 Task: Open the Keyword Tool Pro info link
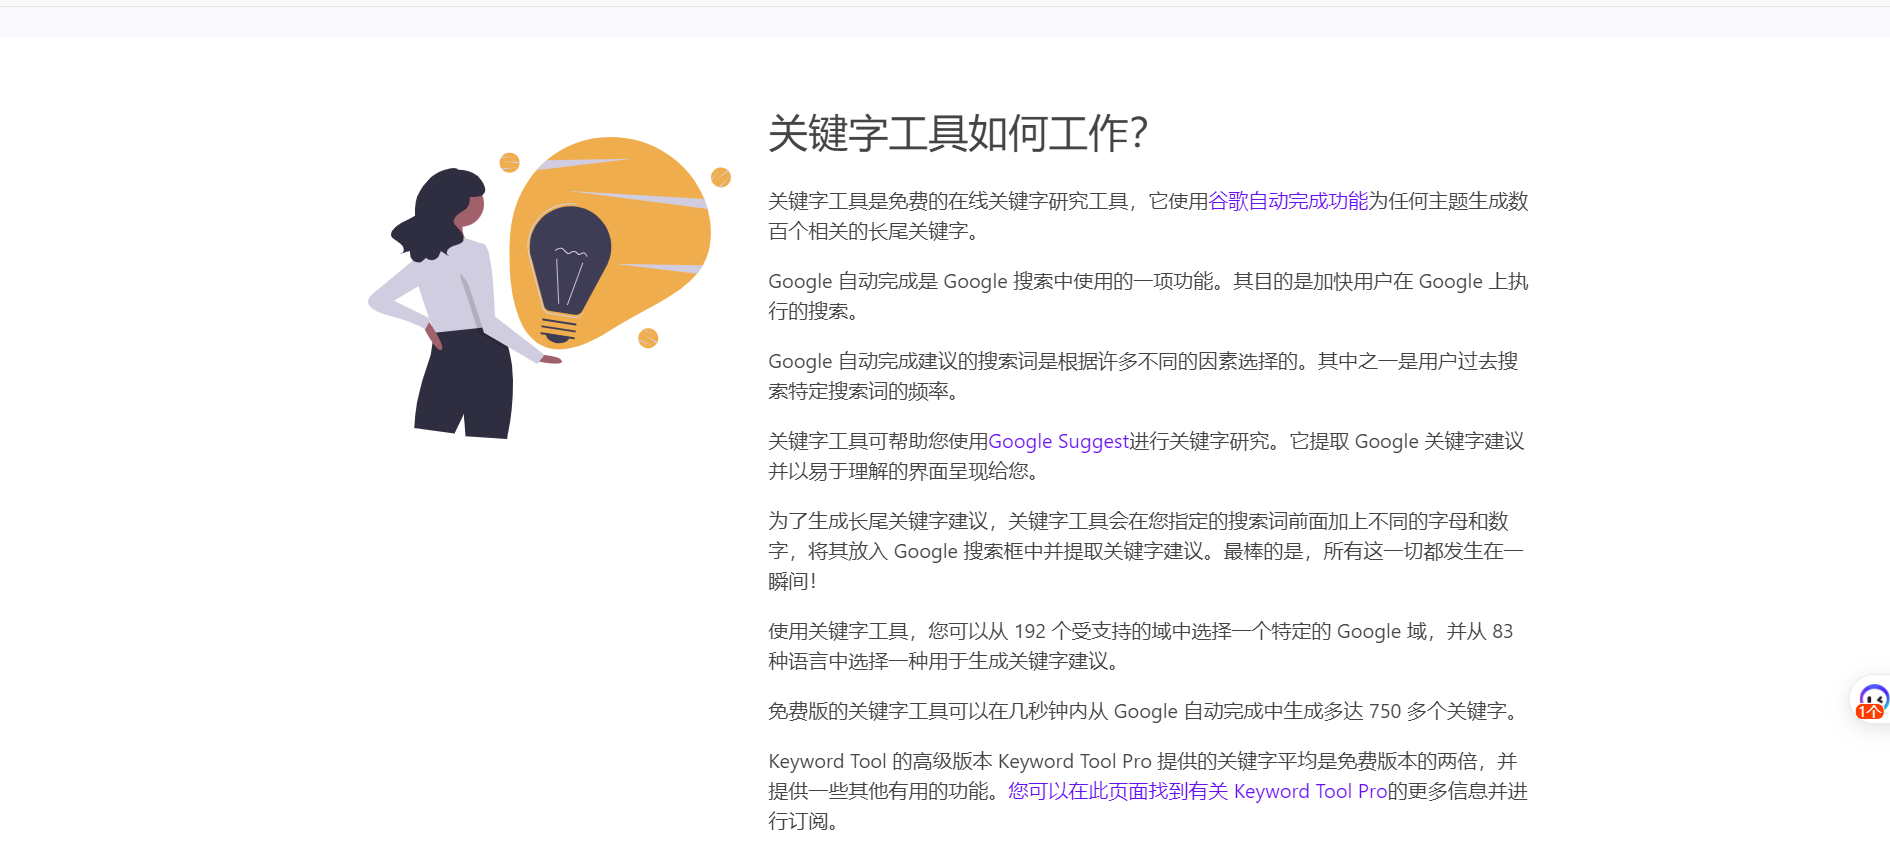(1197, 791)
